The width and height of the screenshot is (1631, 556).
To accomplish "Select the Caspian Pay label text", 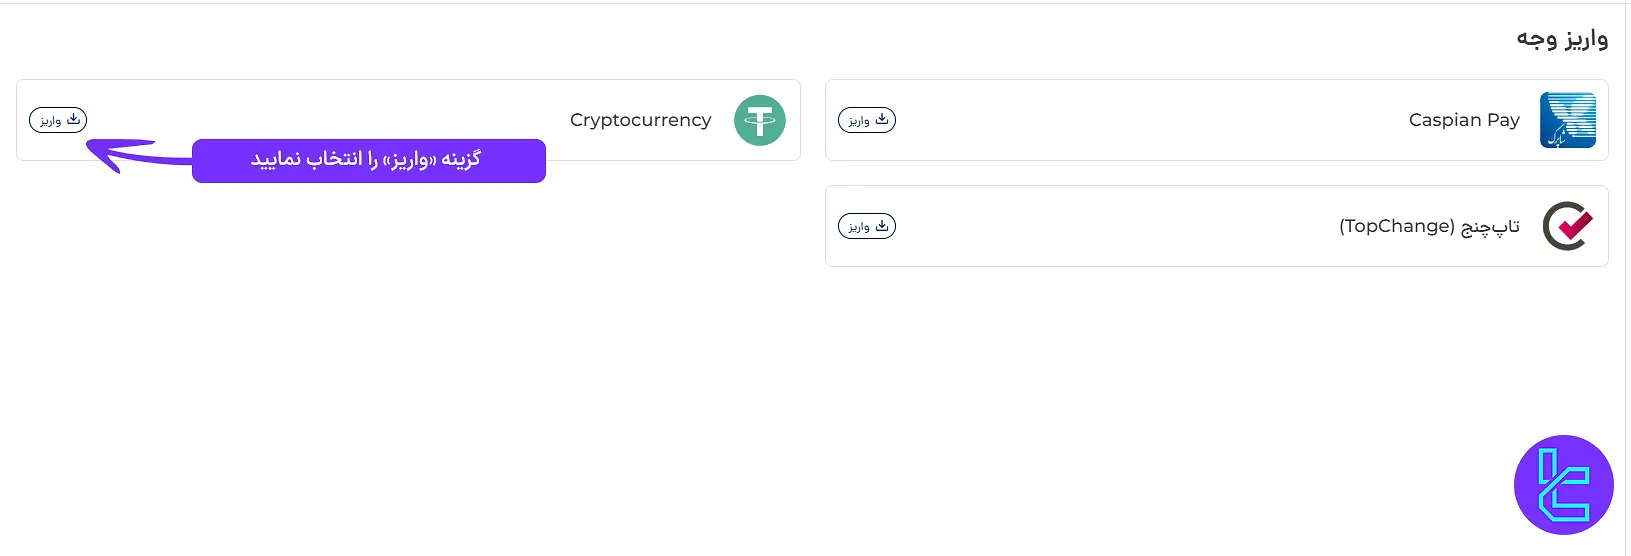I will [1463, 120].
